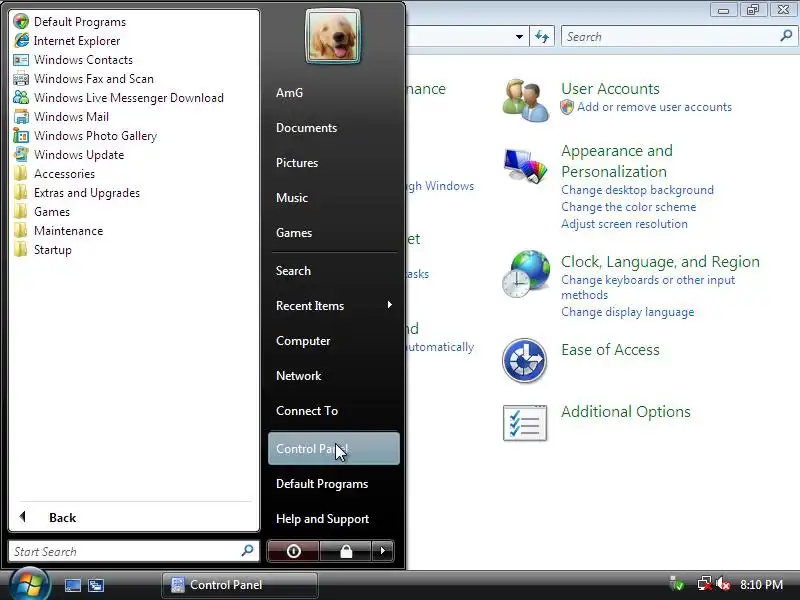Select Control Panel in Start menu
800x600 pixels.
[x=334, y=448]
